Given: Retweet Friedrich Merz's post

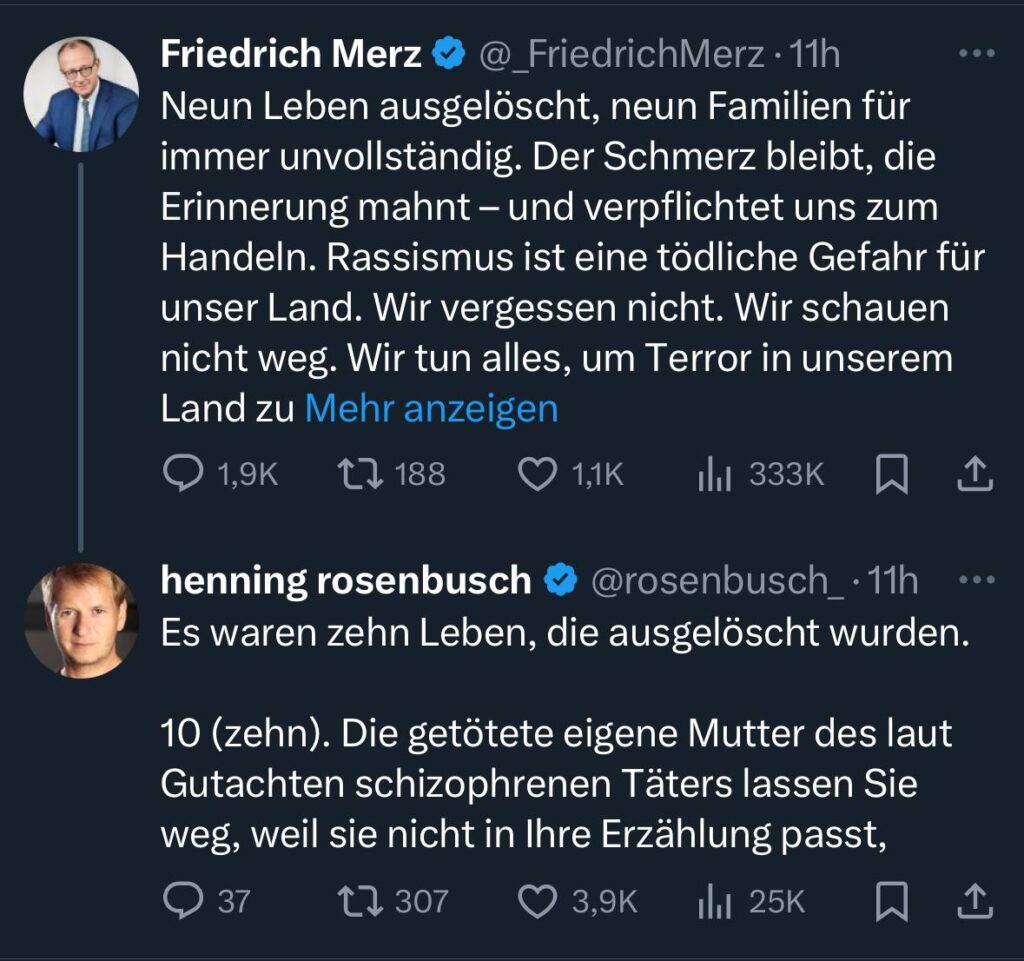Looking at the screenshot, I should pyautogui.click(x=358, y=475).
